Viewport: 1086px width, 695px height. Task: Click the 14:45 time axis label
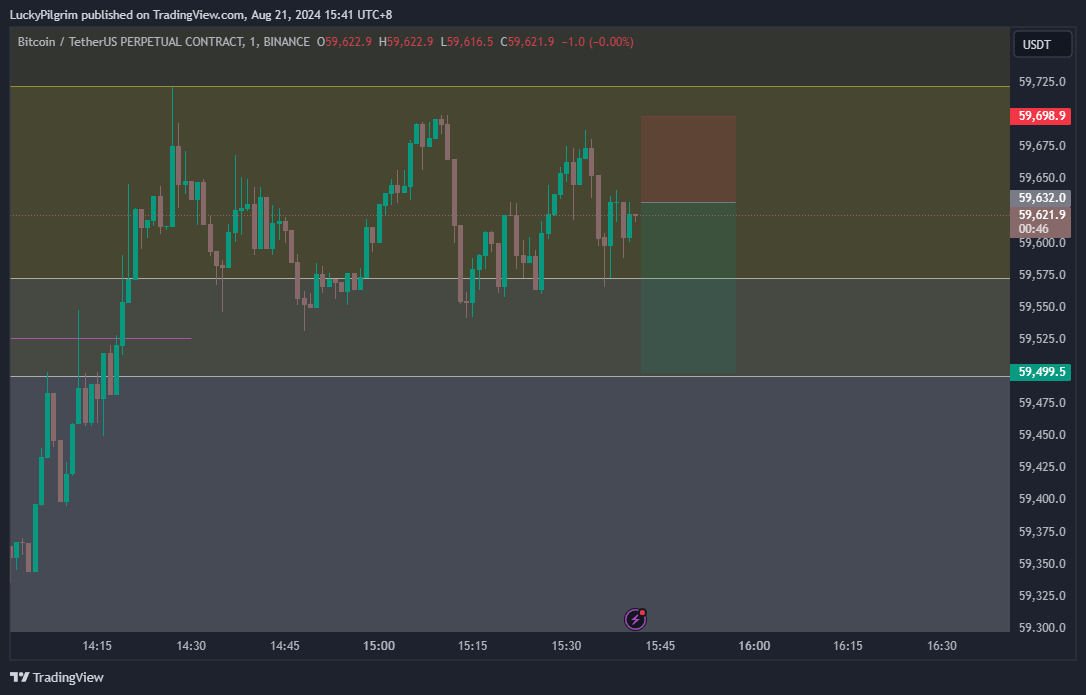click(x=285, y=646)
